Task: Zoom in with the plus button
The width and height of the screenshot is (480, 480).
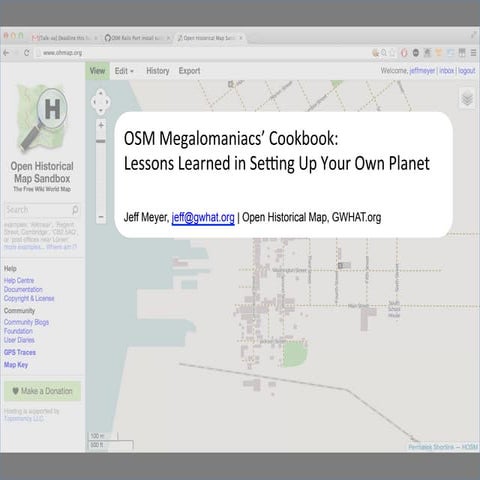Action: [101, 125]
